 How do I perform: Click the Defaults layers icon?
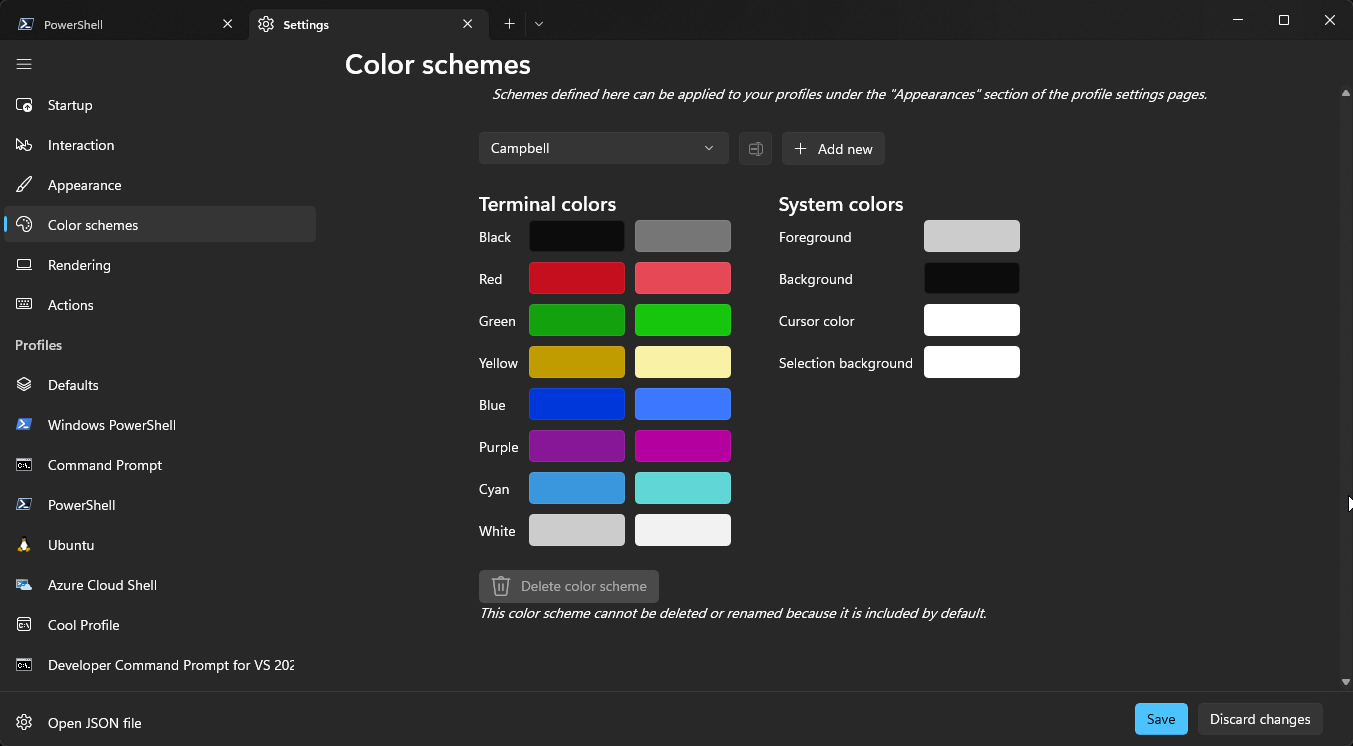[x=25, y=385]
